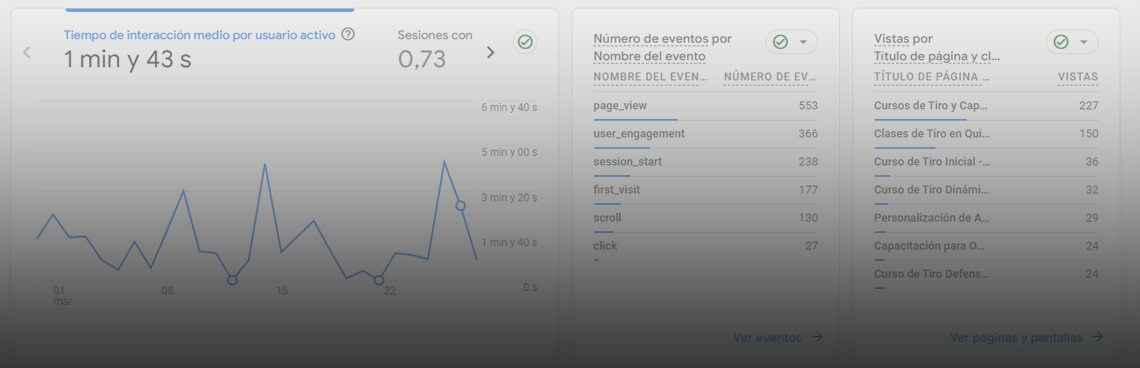The width and height of the screenshot is (1140, 368).
Task: Click Ver eventos arrow icon
Action: coord(817,337)
